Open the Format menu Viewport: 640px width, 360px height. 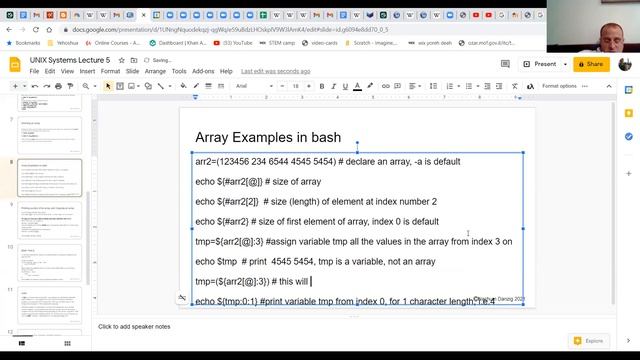coord(110,71)
